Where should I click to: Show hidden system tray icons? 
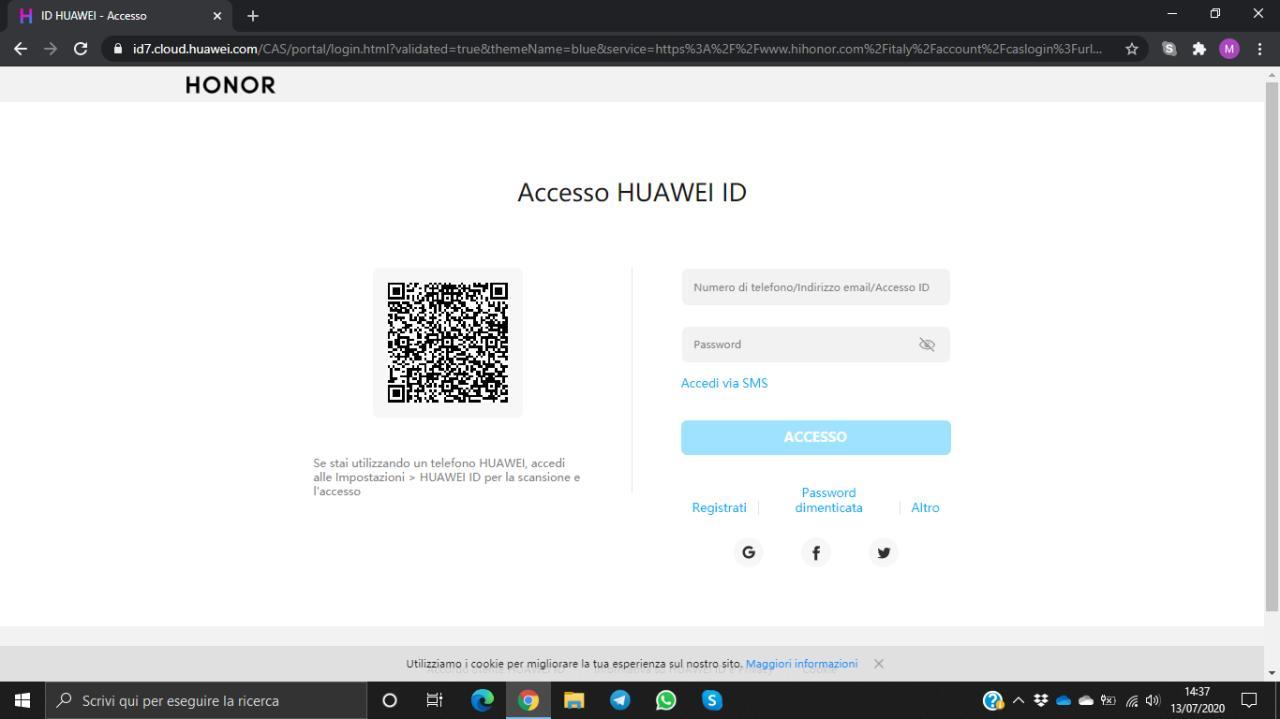(1019, 700)
